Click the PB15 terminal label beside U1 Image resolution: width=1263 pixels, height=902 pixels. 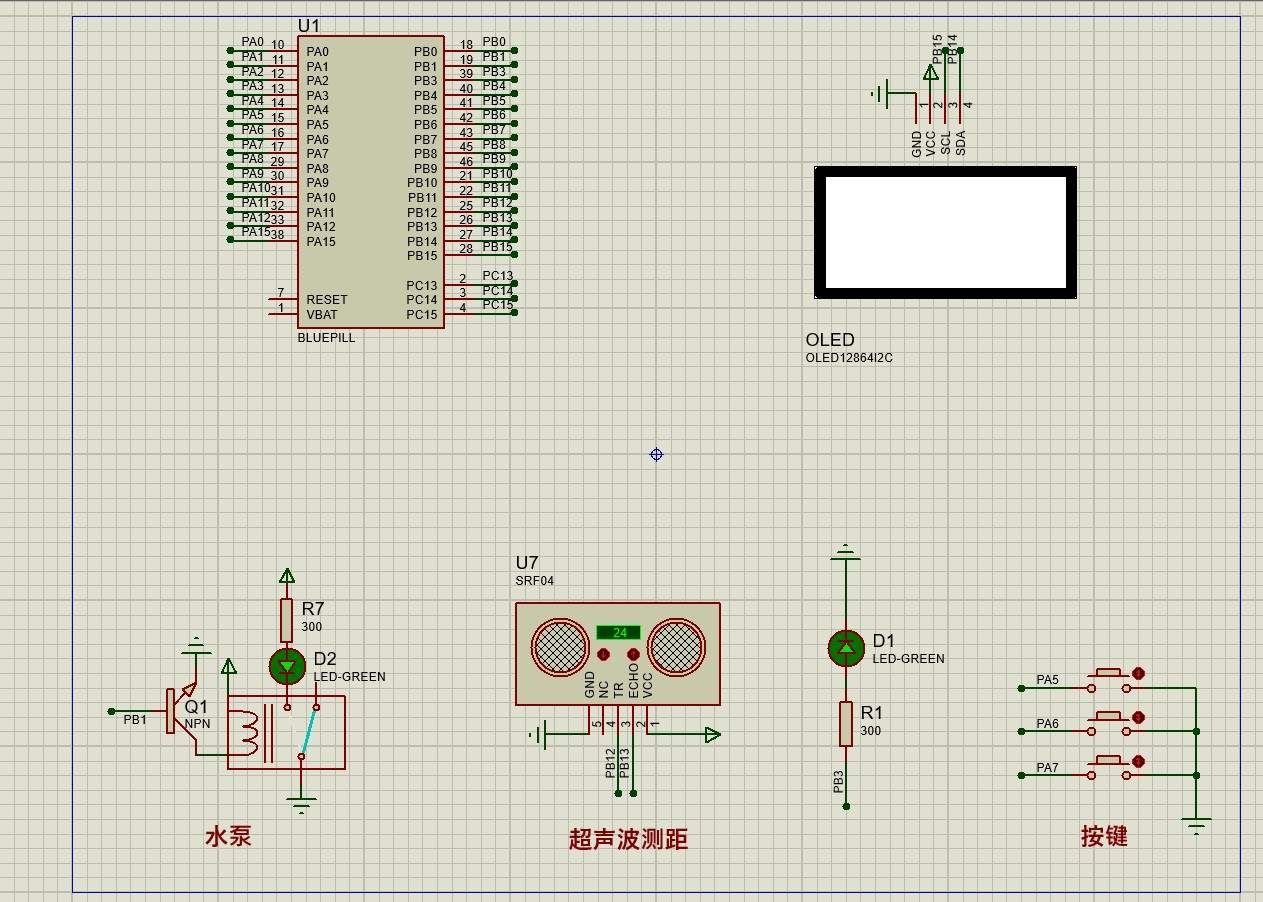pyautogui.click(x=497, y=247)
